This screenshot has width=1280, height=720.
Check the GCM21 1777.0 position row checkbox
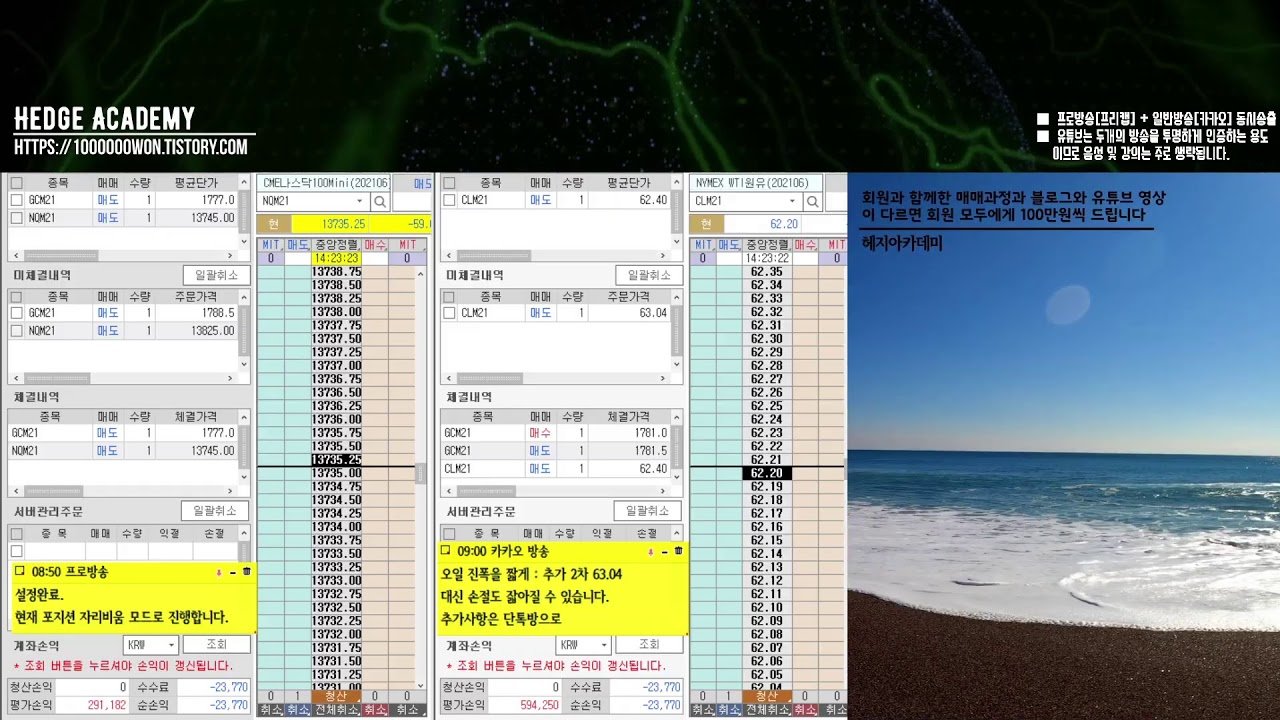tap(16, 200)
